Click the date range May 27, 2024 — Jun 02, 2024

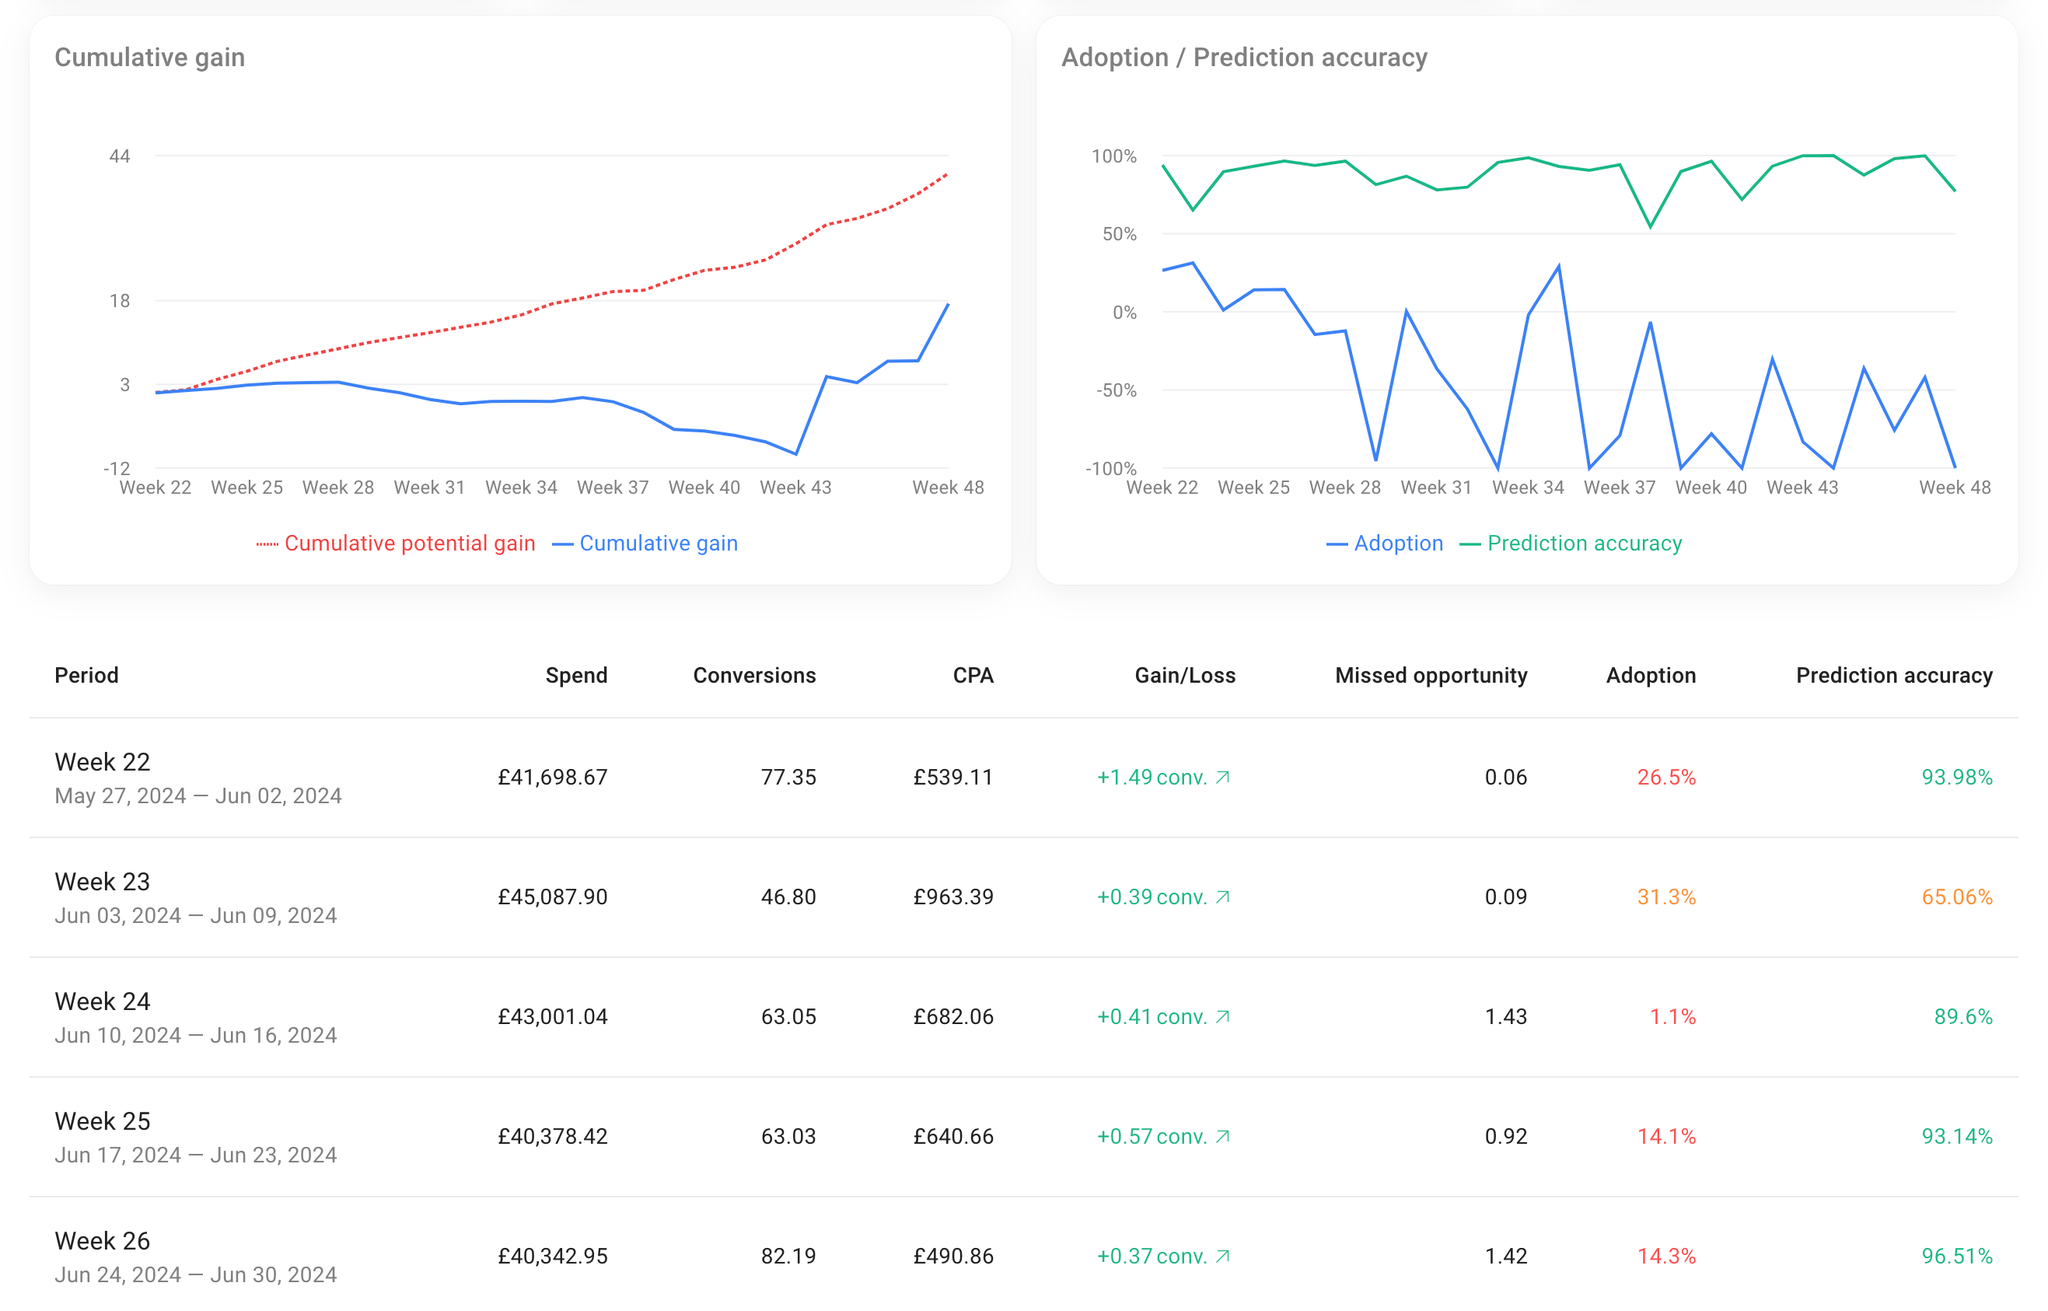pos(198,796)
